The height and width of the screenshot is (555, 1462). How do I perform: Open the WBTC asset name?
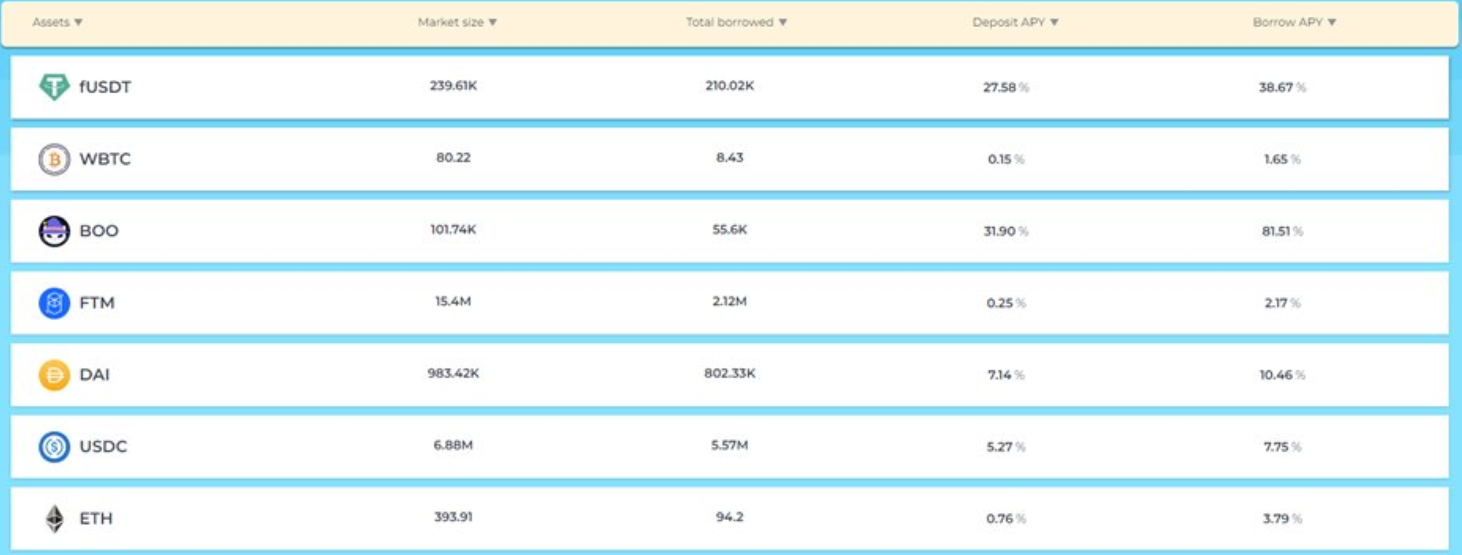(x=105, y=159)
